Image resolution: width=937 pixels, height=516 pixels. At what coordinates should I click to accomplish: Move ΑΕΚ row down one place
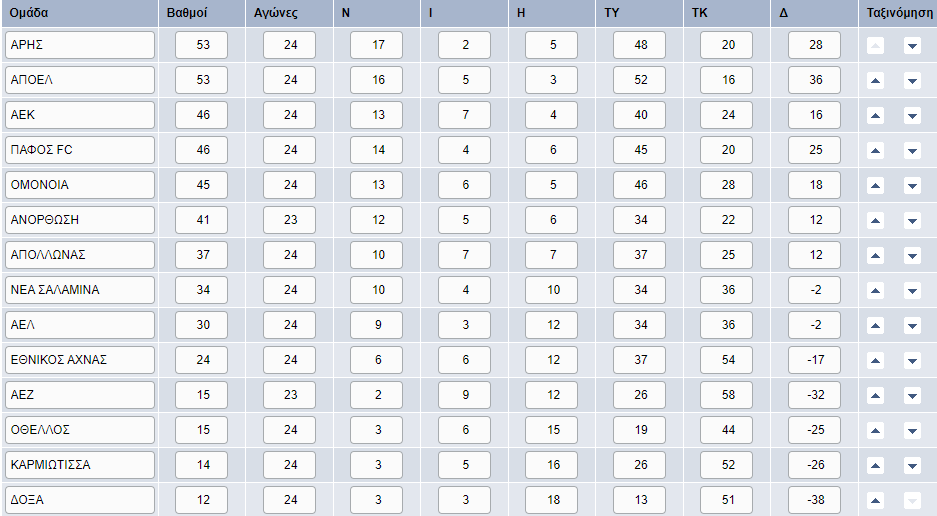[x=912, y=115]
